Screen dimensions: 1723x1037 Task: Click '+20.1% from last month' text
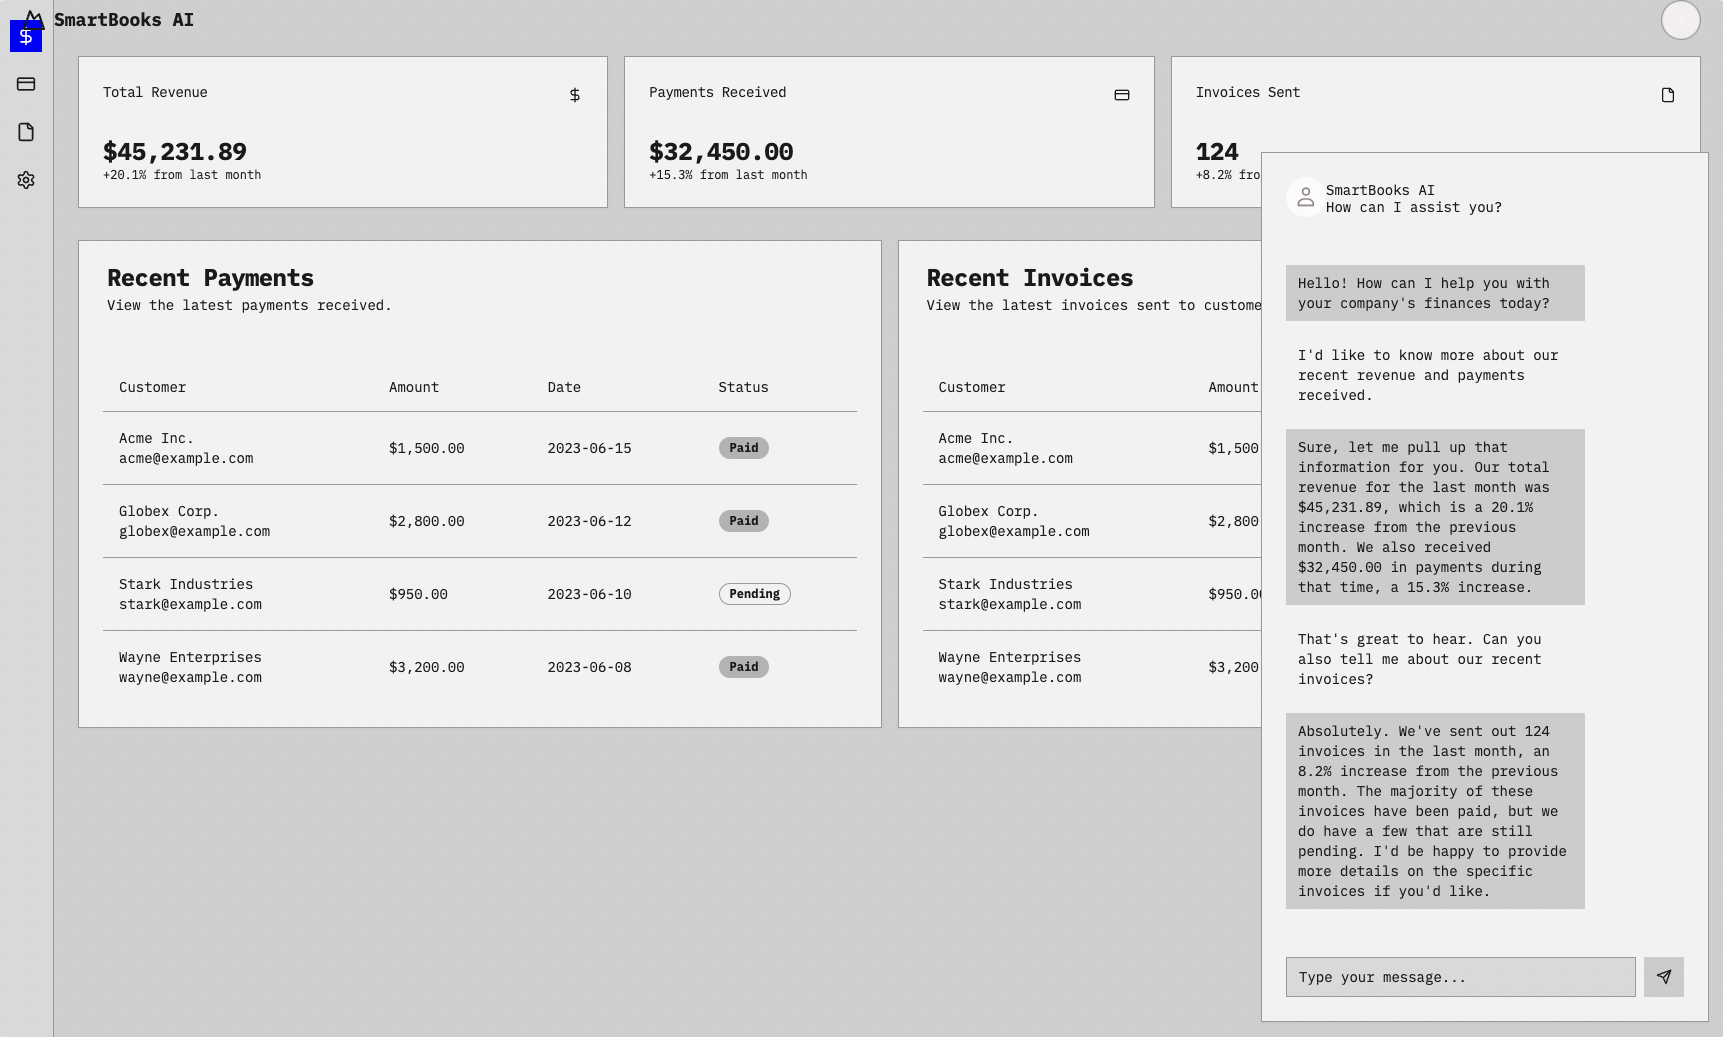coord(182,175)
